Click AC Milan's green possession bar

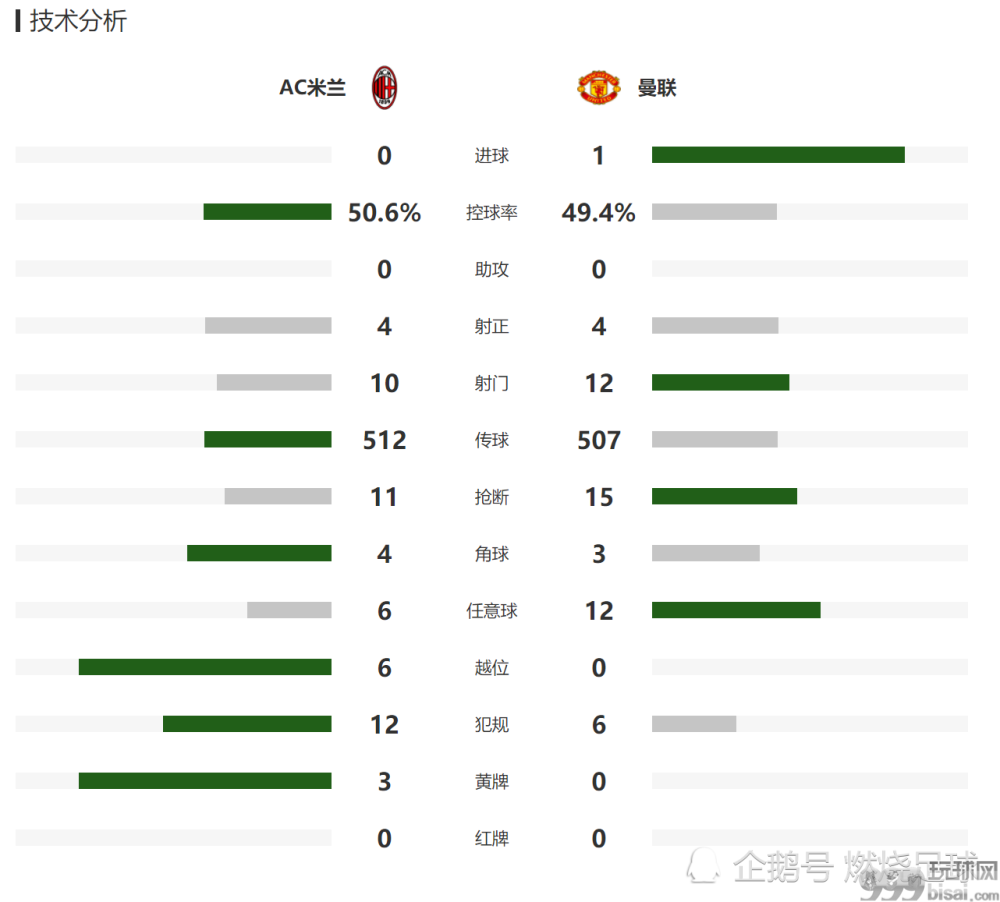(x=267, y=212)
